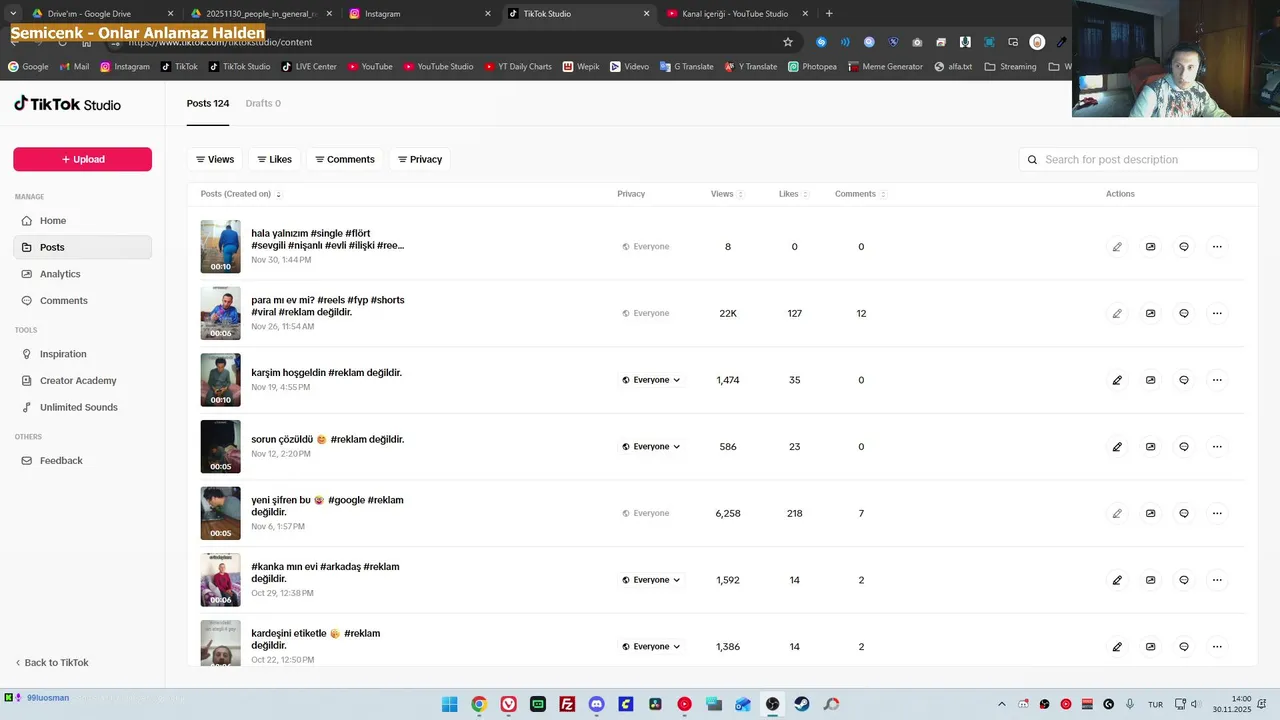This screenshot has width=1280, height=720.
Task: Open privacy dropdown for 'kardeşini etiketle' post
Action: (651, 647)
